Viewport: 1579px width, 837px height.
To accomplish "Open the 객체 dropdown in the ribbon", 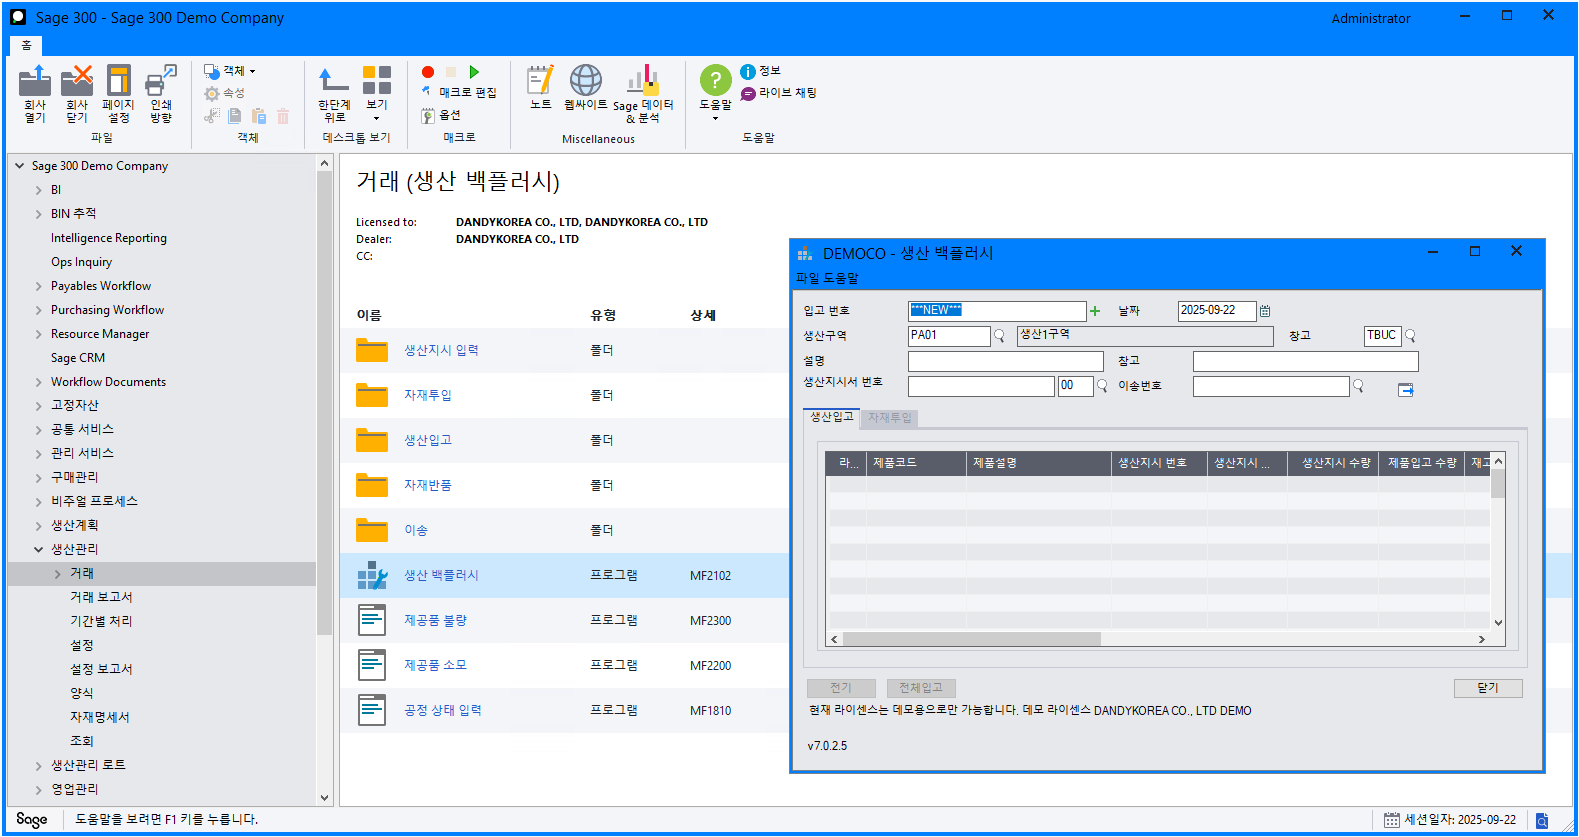I will pos(230,71).
